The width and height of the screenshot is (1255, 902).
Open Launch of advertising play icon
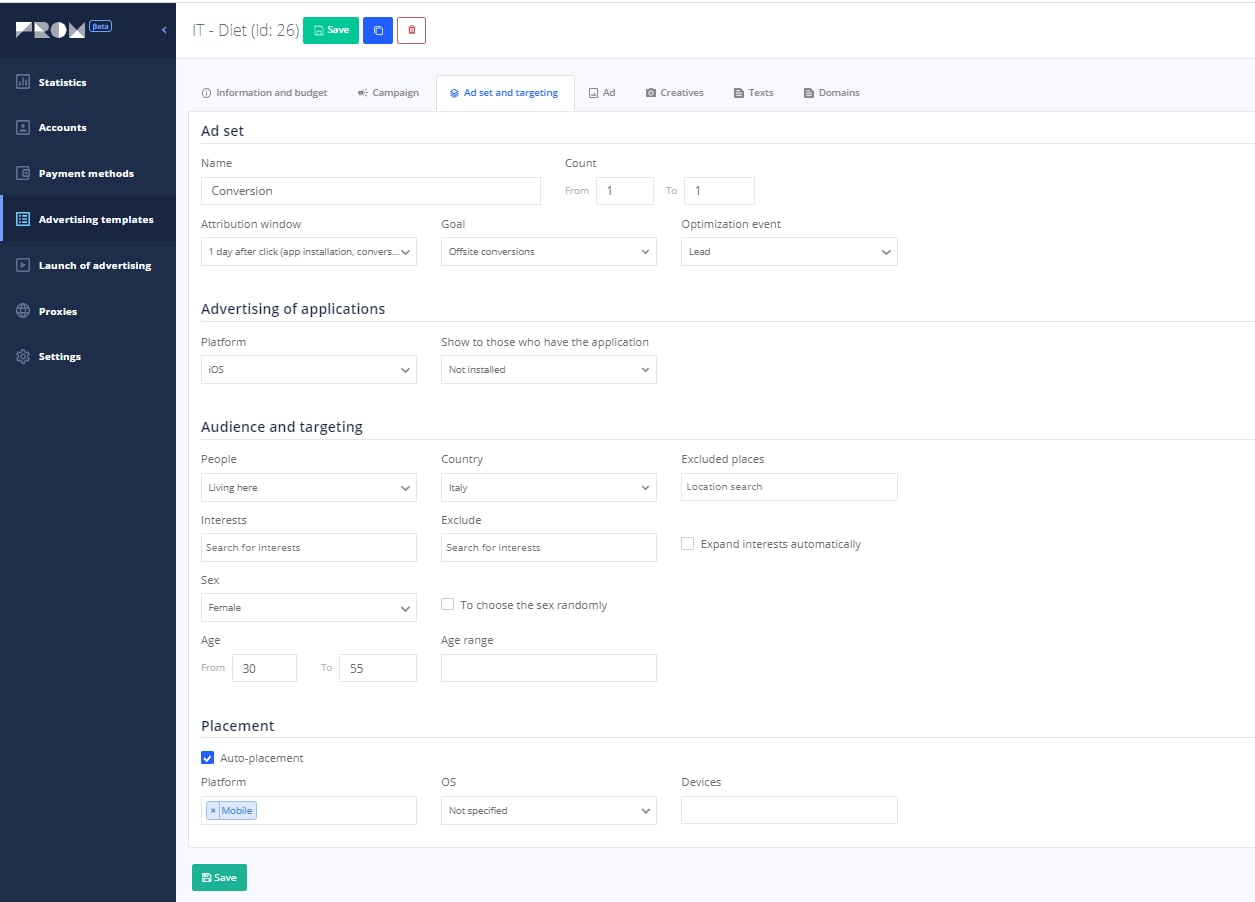click(23, 265)
